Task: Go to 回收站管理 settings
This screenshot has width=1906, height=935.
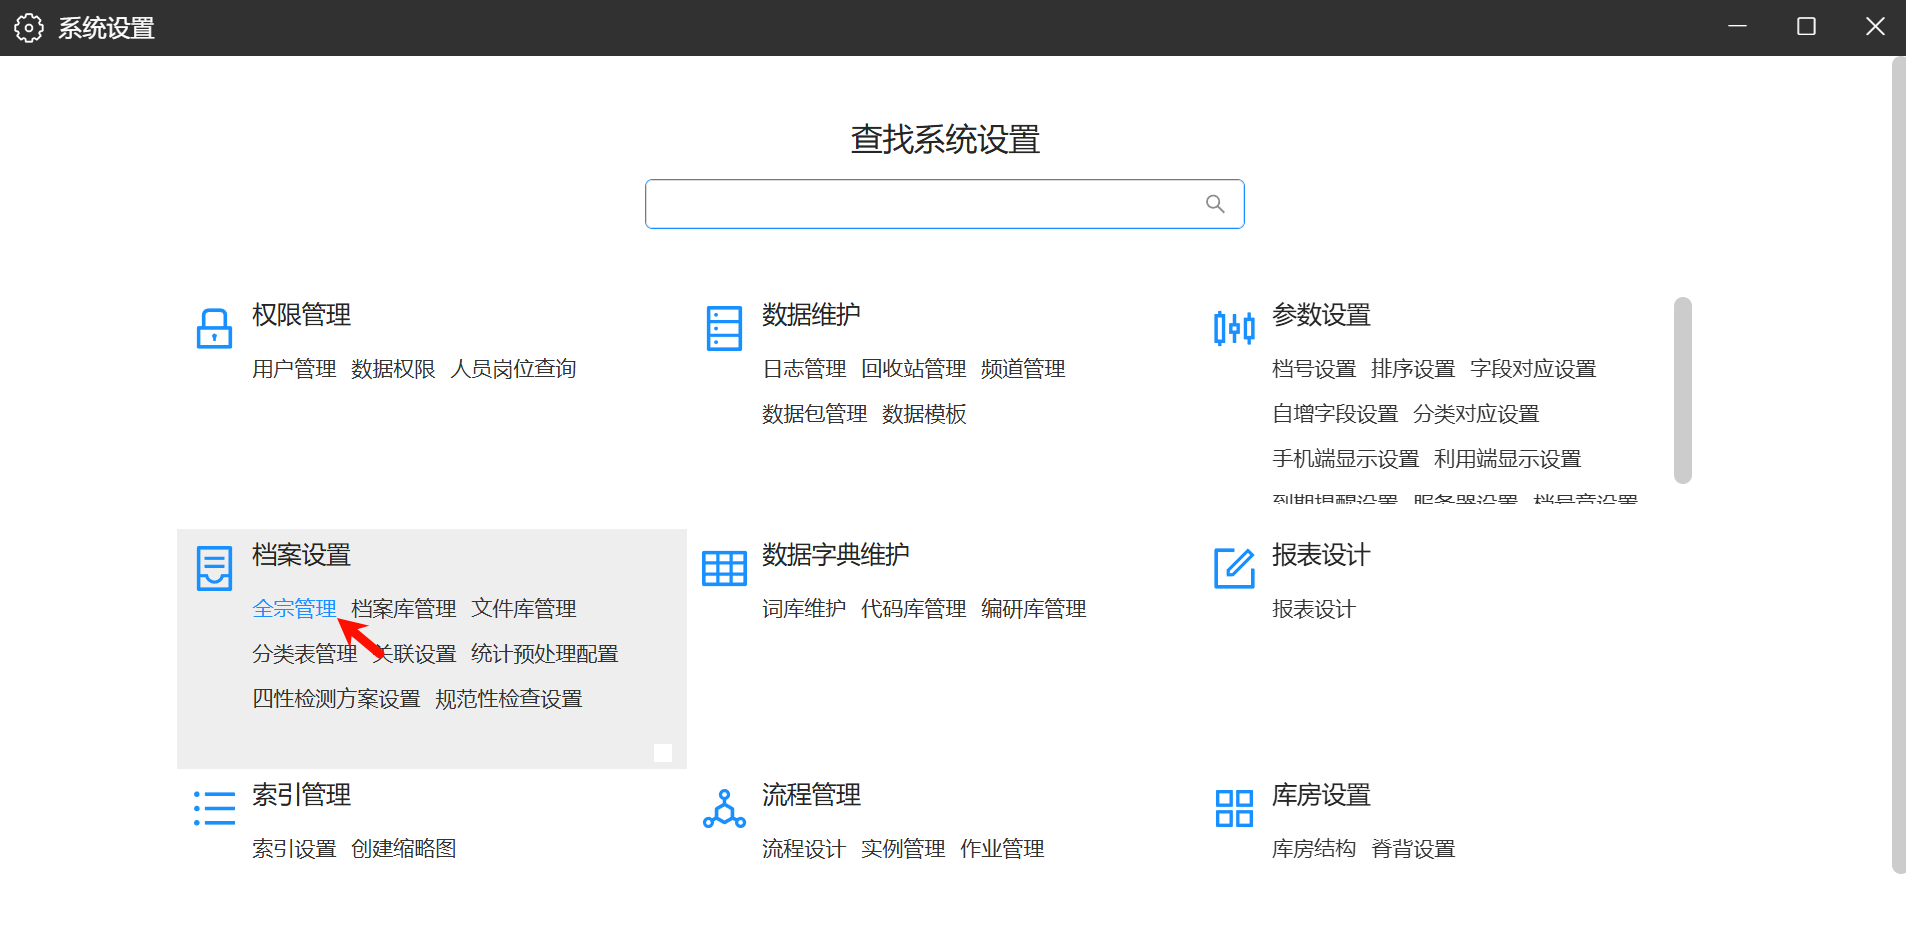Action: click(913, 369)
